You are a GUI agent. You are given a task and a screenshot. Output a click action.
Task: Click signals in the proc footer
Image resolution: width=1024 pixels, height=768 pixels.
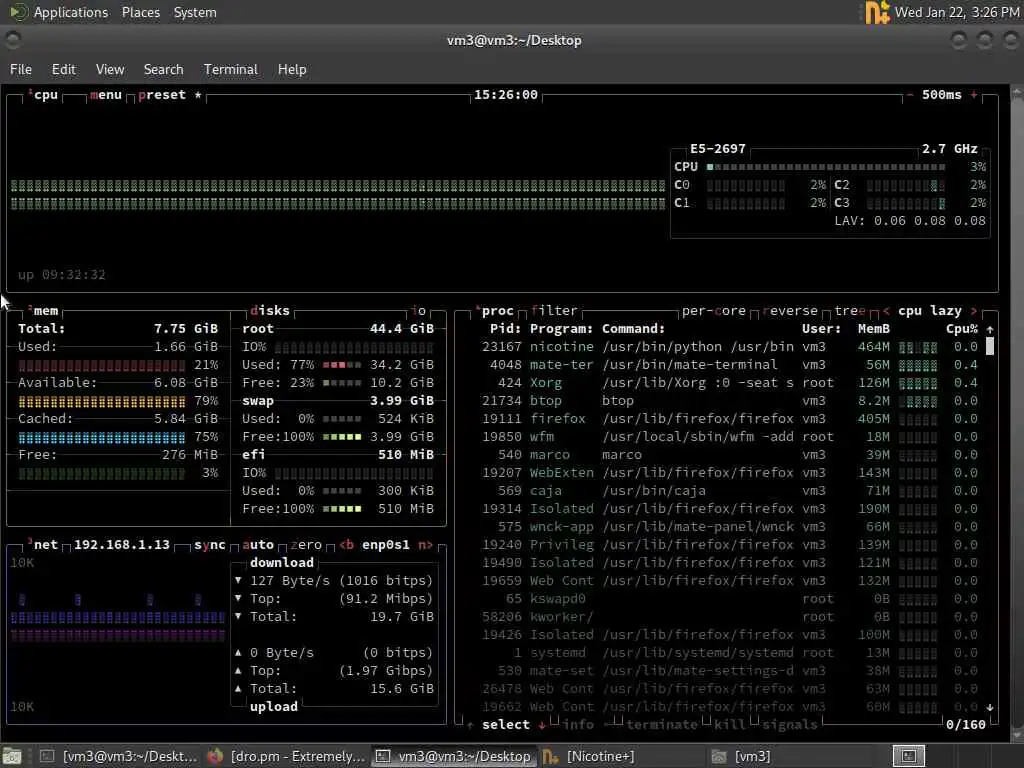pyautogui.click(x=790, y=725)
